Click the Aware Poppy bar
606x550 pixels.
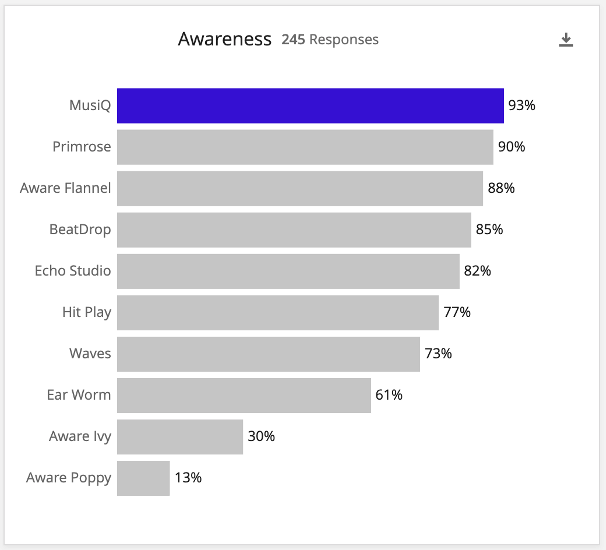tap(143, 478)
